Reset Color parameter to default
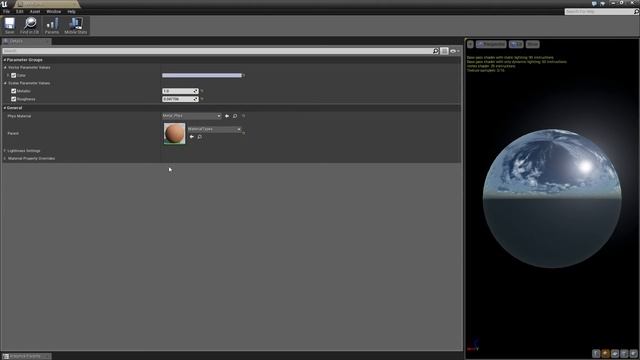The height and width of the screenshot is (360, 640). [244, 76]
